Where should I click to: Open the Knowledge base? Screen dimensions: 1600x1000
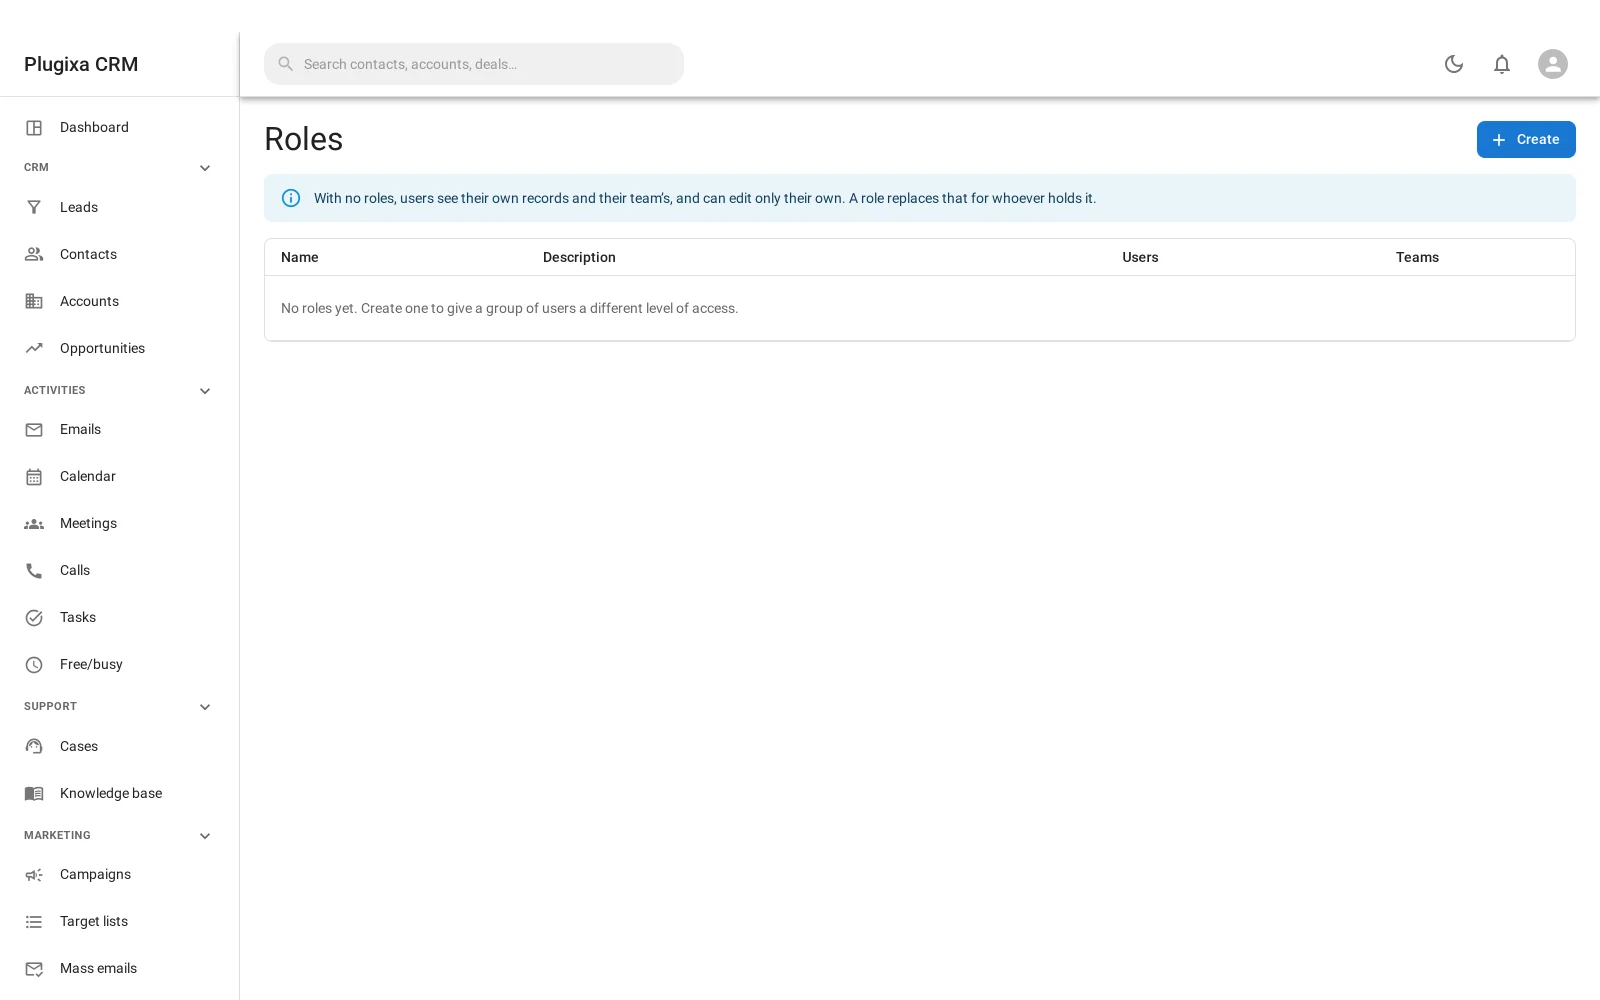click(x=119, y=794)
